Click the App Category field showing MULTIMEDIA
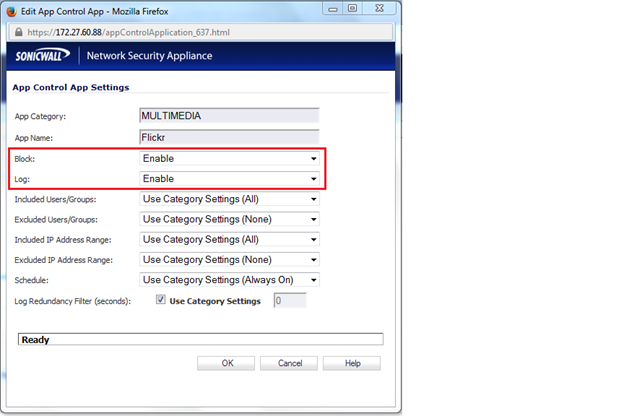 229,116
